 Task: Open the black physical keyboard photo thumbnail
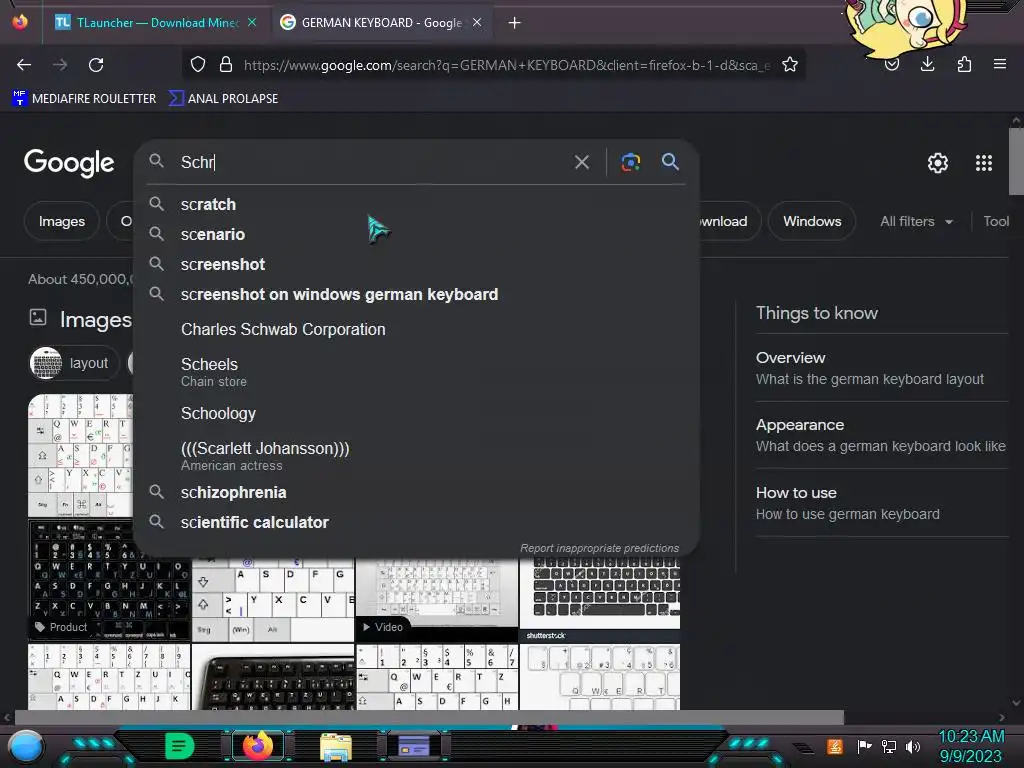[x=273, y=677]
